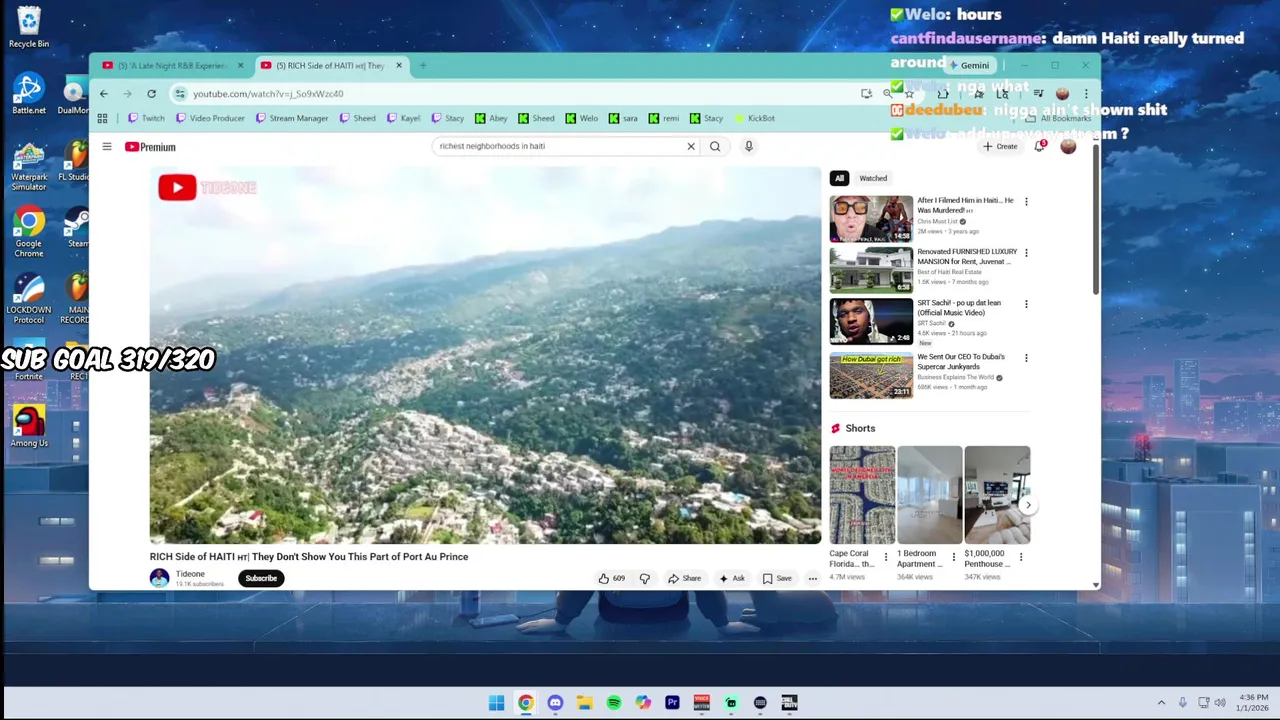The height and width of the screenshot is (720, 1280).
Task: Open Google Chrome desktop shortcut
Action: click(x=29, y=231)
